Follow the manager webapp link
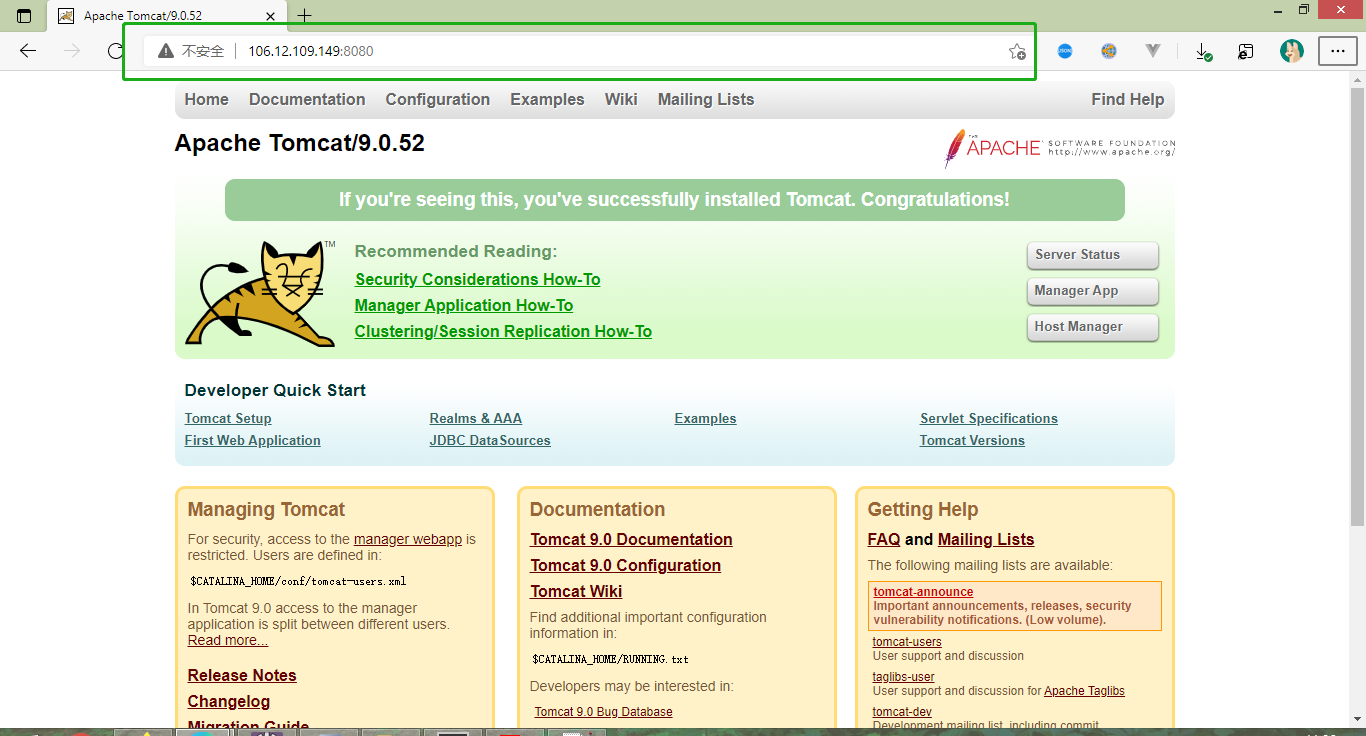 tap(408, 539)
